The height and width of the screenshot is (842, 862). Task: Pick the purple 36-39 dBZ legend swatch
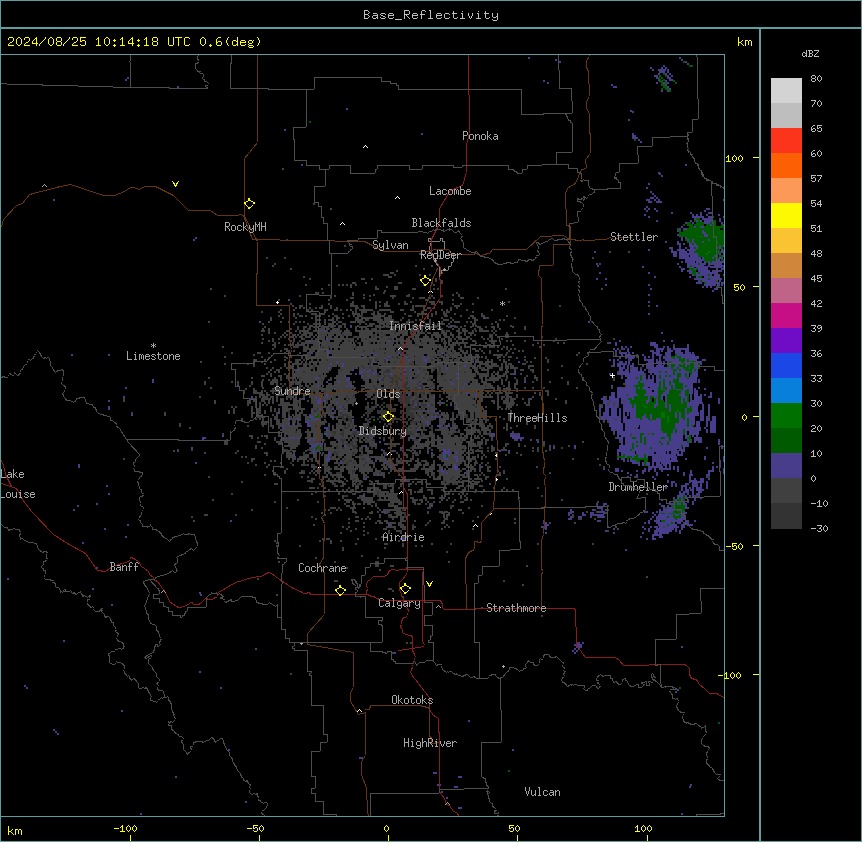pos(786,341)
